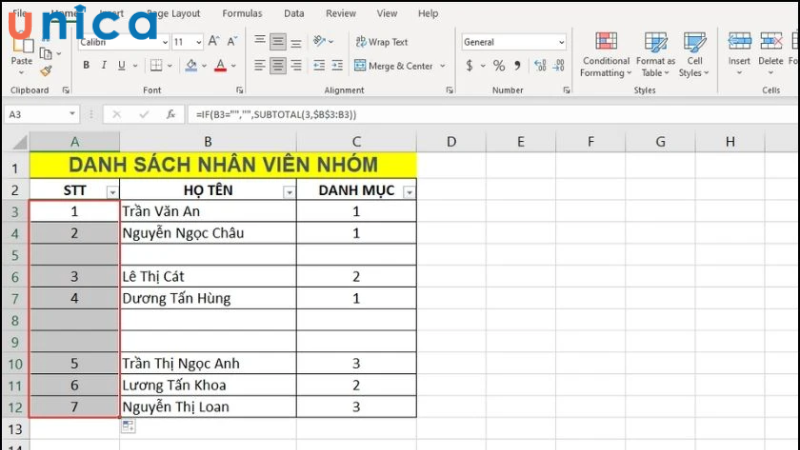Click Increase Font Size icon

tap(214, 41)
